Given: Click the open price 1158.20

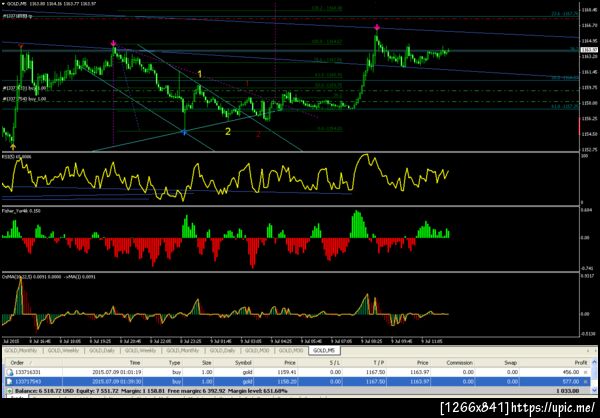Looking at the screenshot, I should (287, 381).
